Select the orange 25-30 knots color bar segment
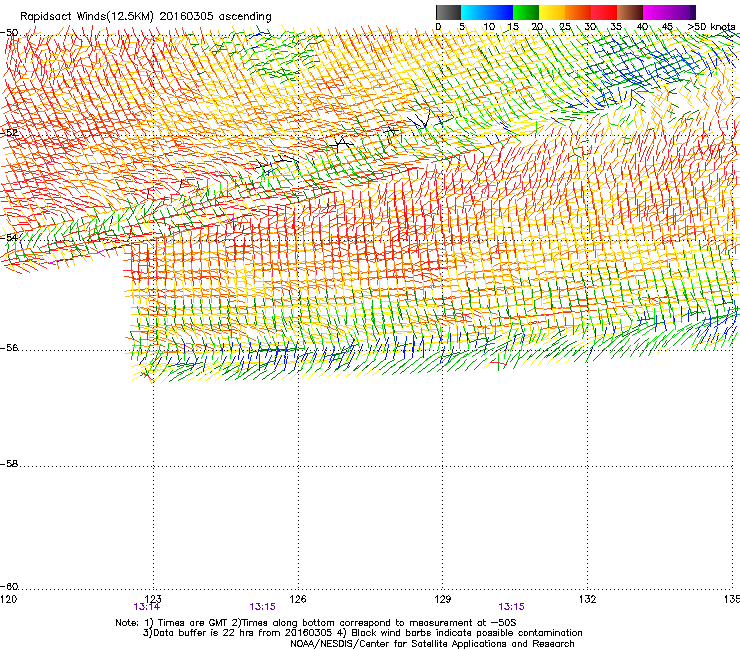Screen dimensions: 740x650 point(578,12)
